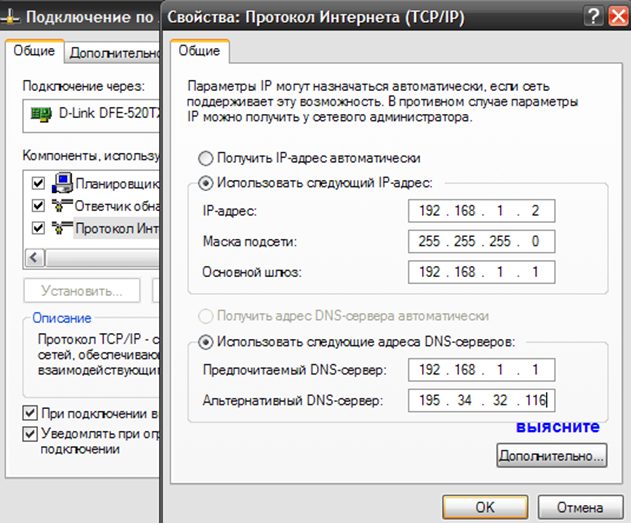Click the 'IP-адрес:' label
This screenshot has height=523, width=631.
[230, 211]
